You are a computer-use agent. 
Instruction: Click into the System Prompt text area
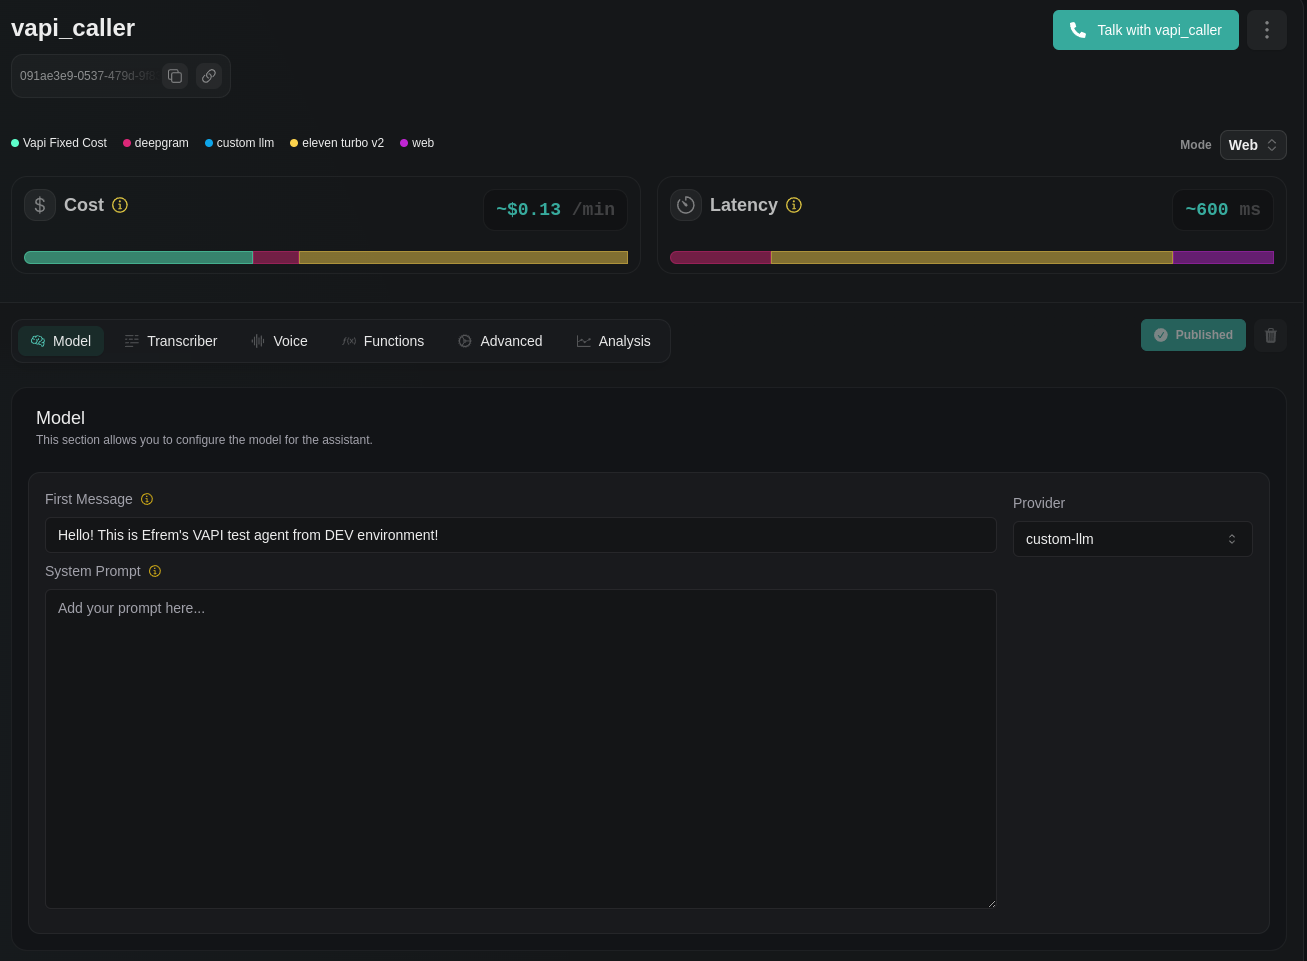(521, 749)
